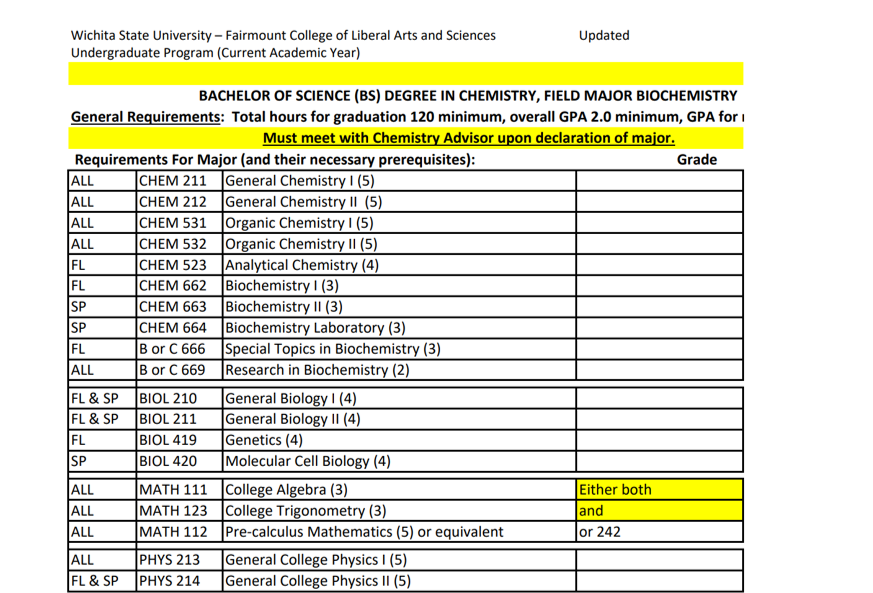This screenshot has height=593, width=873.
Task: Select College Algebra (3) text
Action: [x=286, y=491]
